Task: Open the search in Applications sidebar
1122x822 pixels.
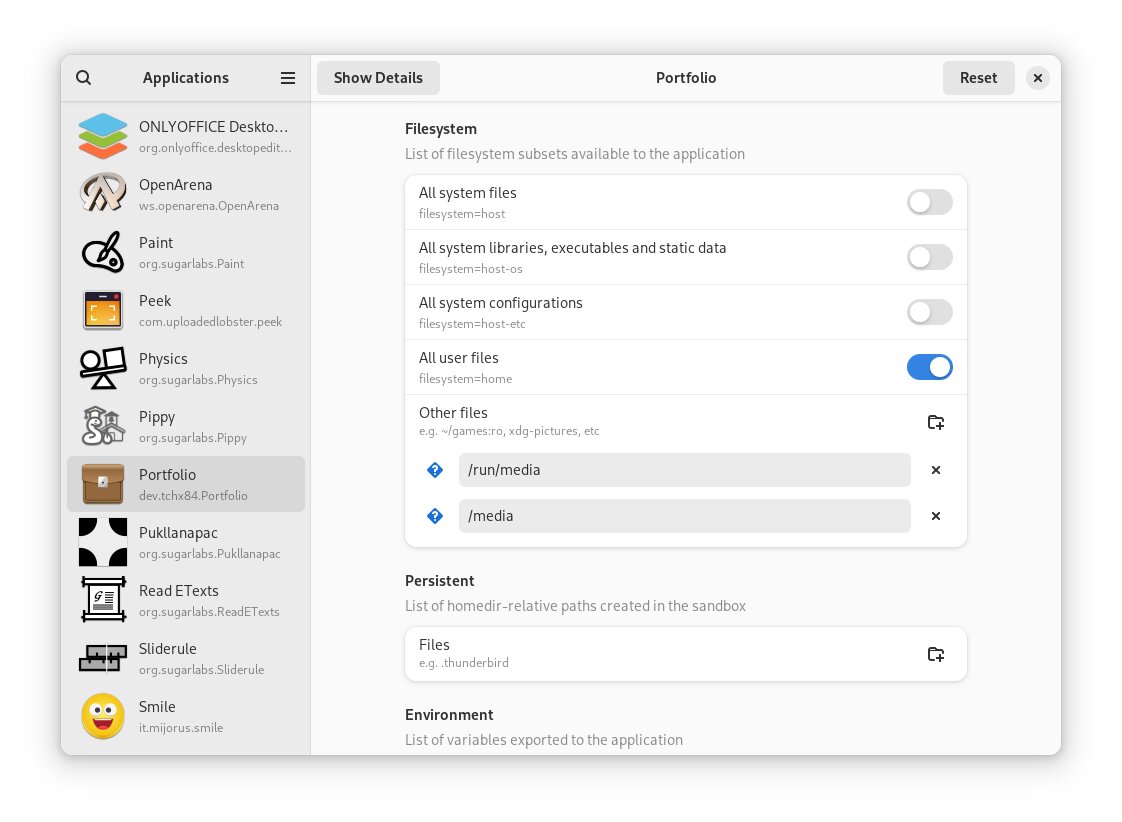Action: click(84, 77)
